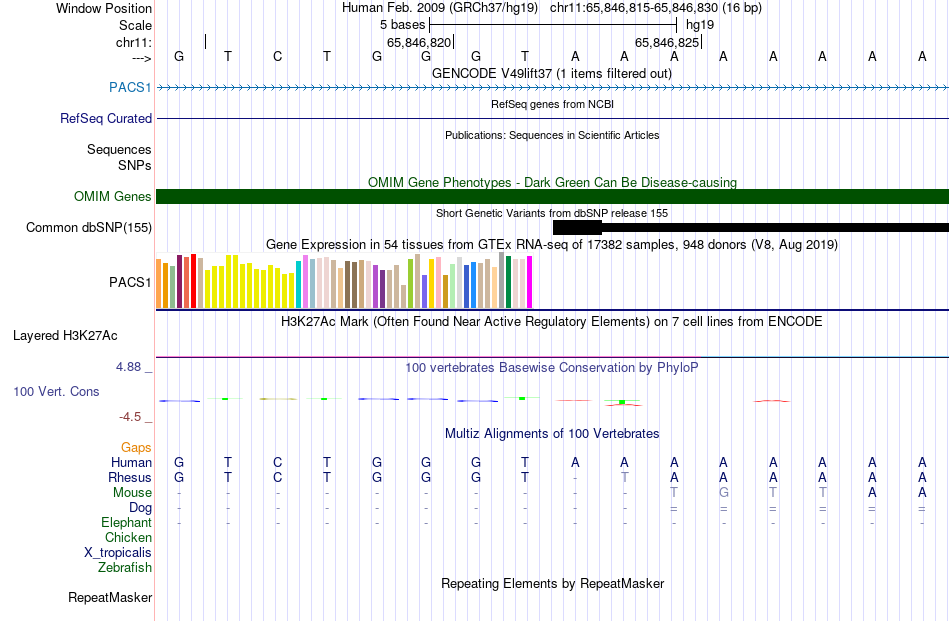The image size is (950, 621).
Task: Select the Rhesus alignment row label
Action: (x=130, y=477)
